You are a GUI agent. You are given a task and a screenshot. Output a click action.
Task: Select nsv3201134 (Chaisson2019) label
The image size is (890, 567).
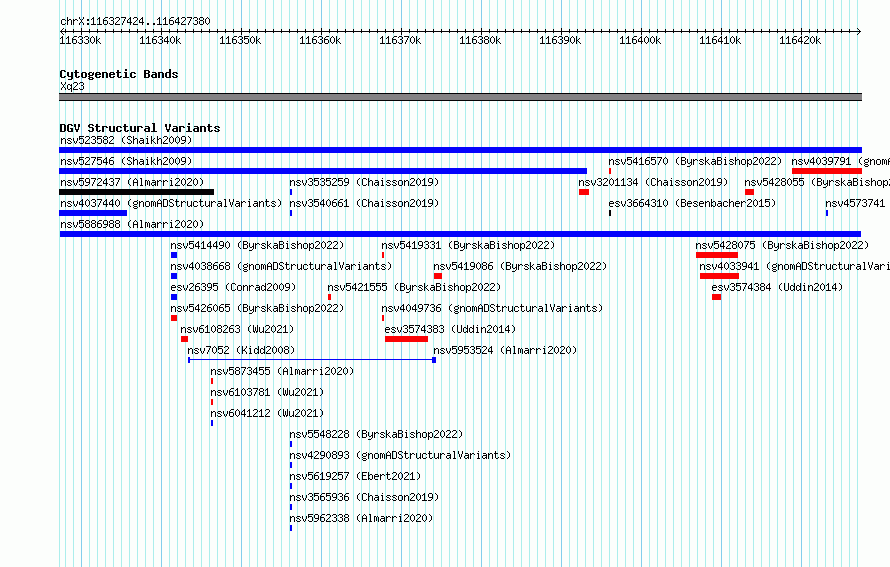point(653,182)
